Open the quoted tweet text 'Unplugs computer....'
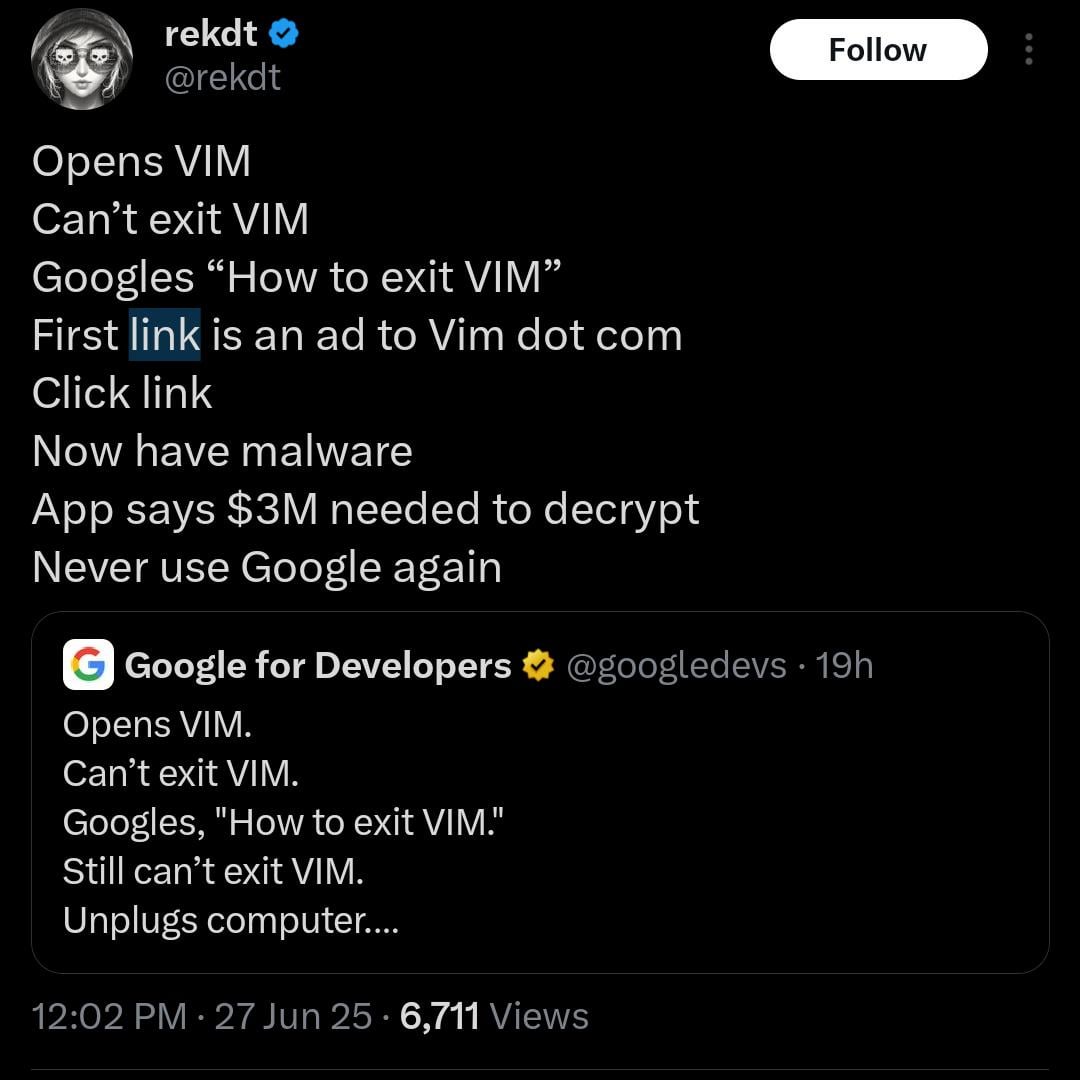The width and height of the screenshot is (1080, 1080). (231, 921)
